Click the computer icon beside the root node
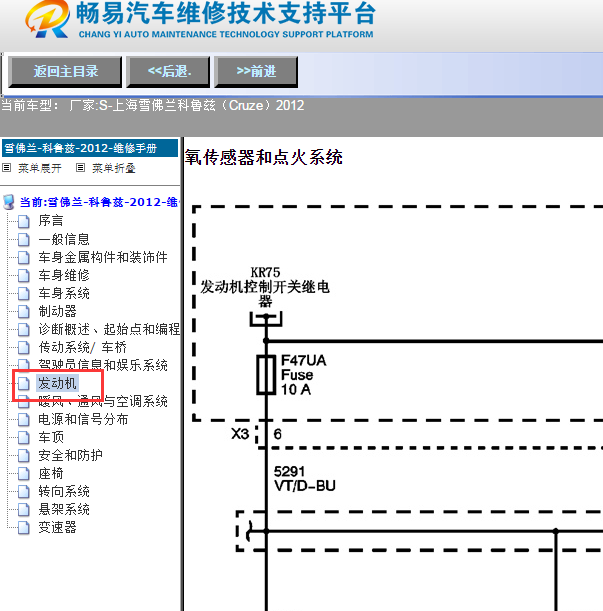Screen dimensions: 603x611 [x=9, y=202]
